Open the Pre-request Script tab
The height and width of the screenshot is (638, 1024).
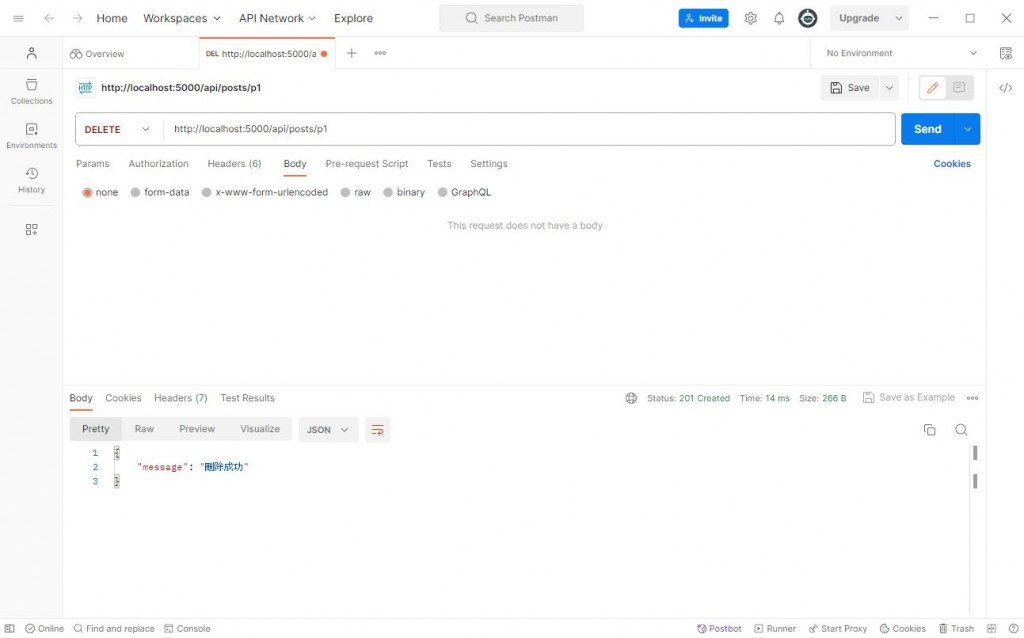point(366,163)
